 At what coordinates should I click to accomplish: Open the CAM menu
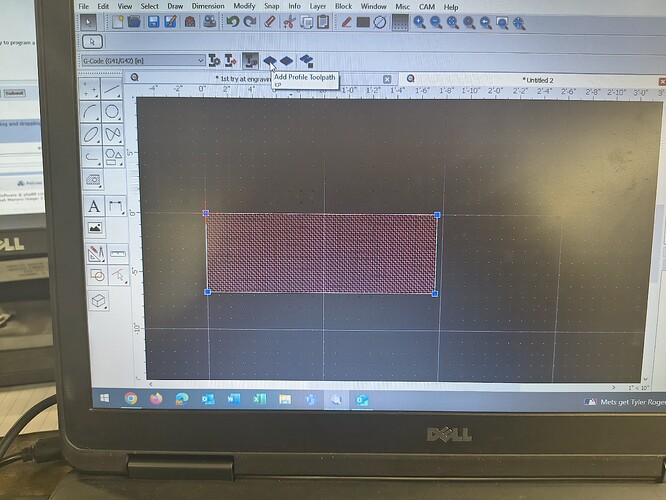426,7
